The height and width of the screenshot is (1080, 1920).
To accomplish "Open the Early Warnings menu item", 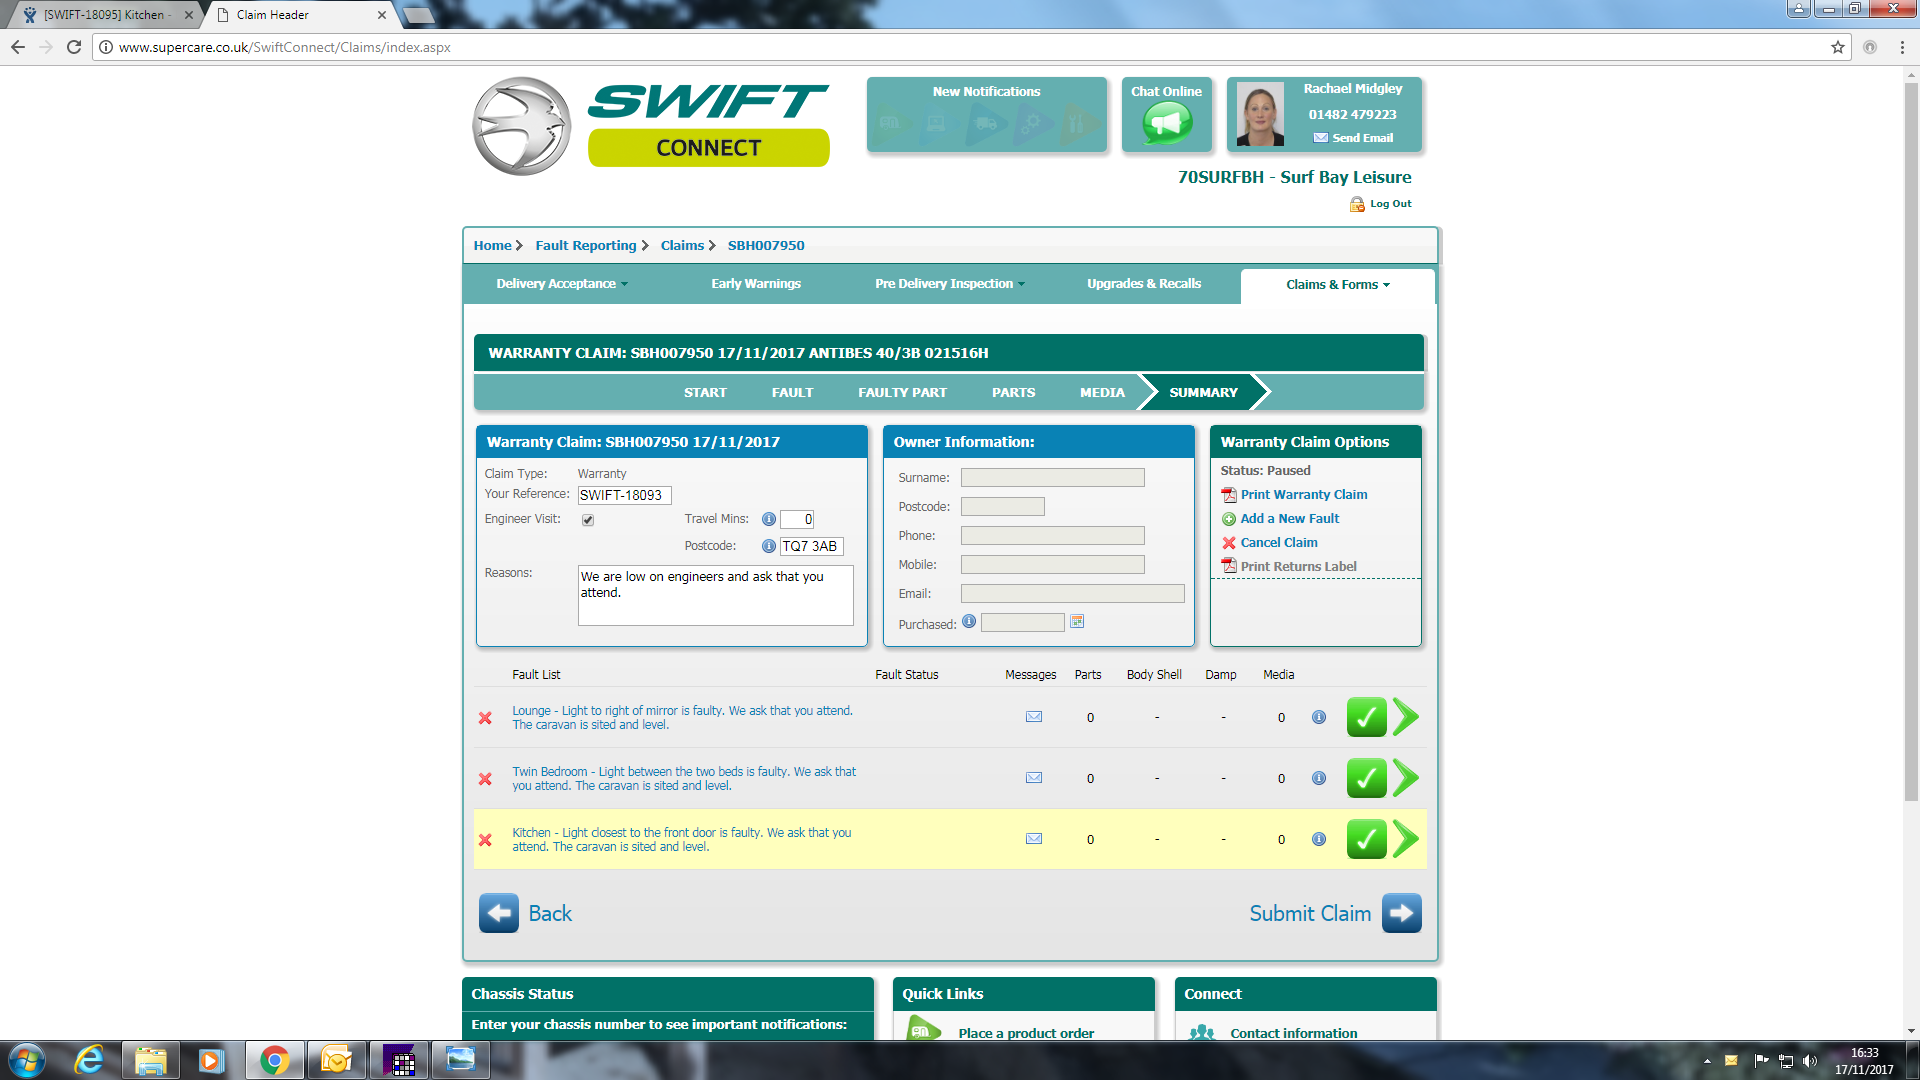I will pos(756,284).
